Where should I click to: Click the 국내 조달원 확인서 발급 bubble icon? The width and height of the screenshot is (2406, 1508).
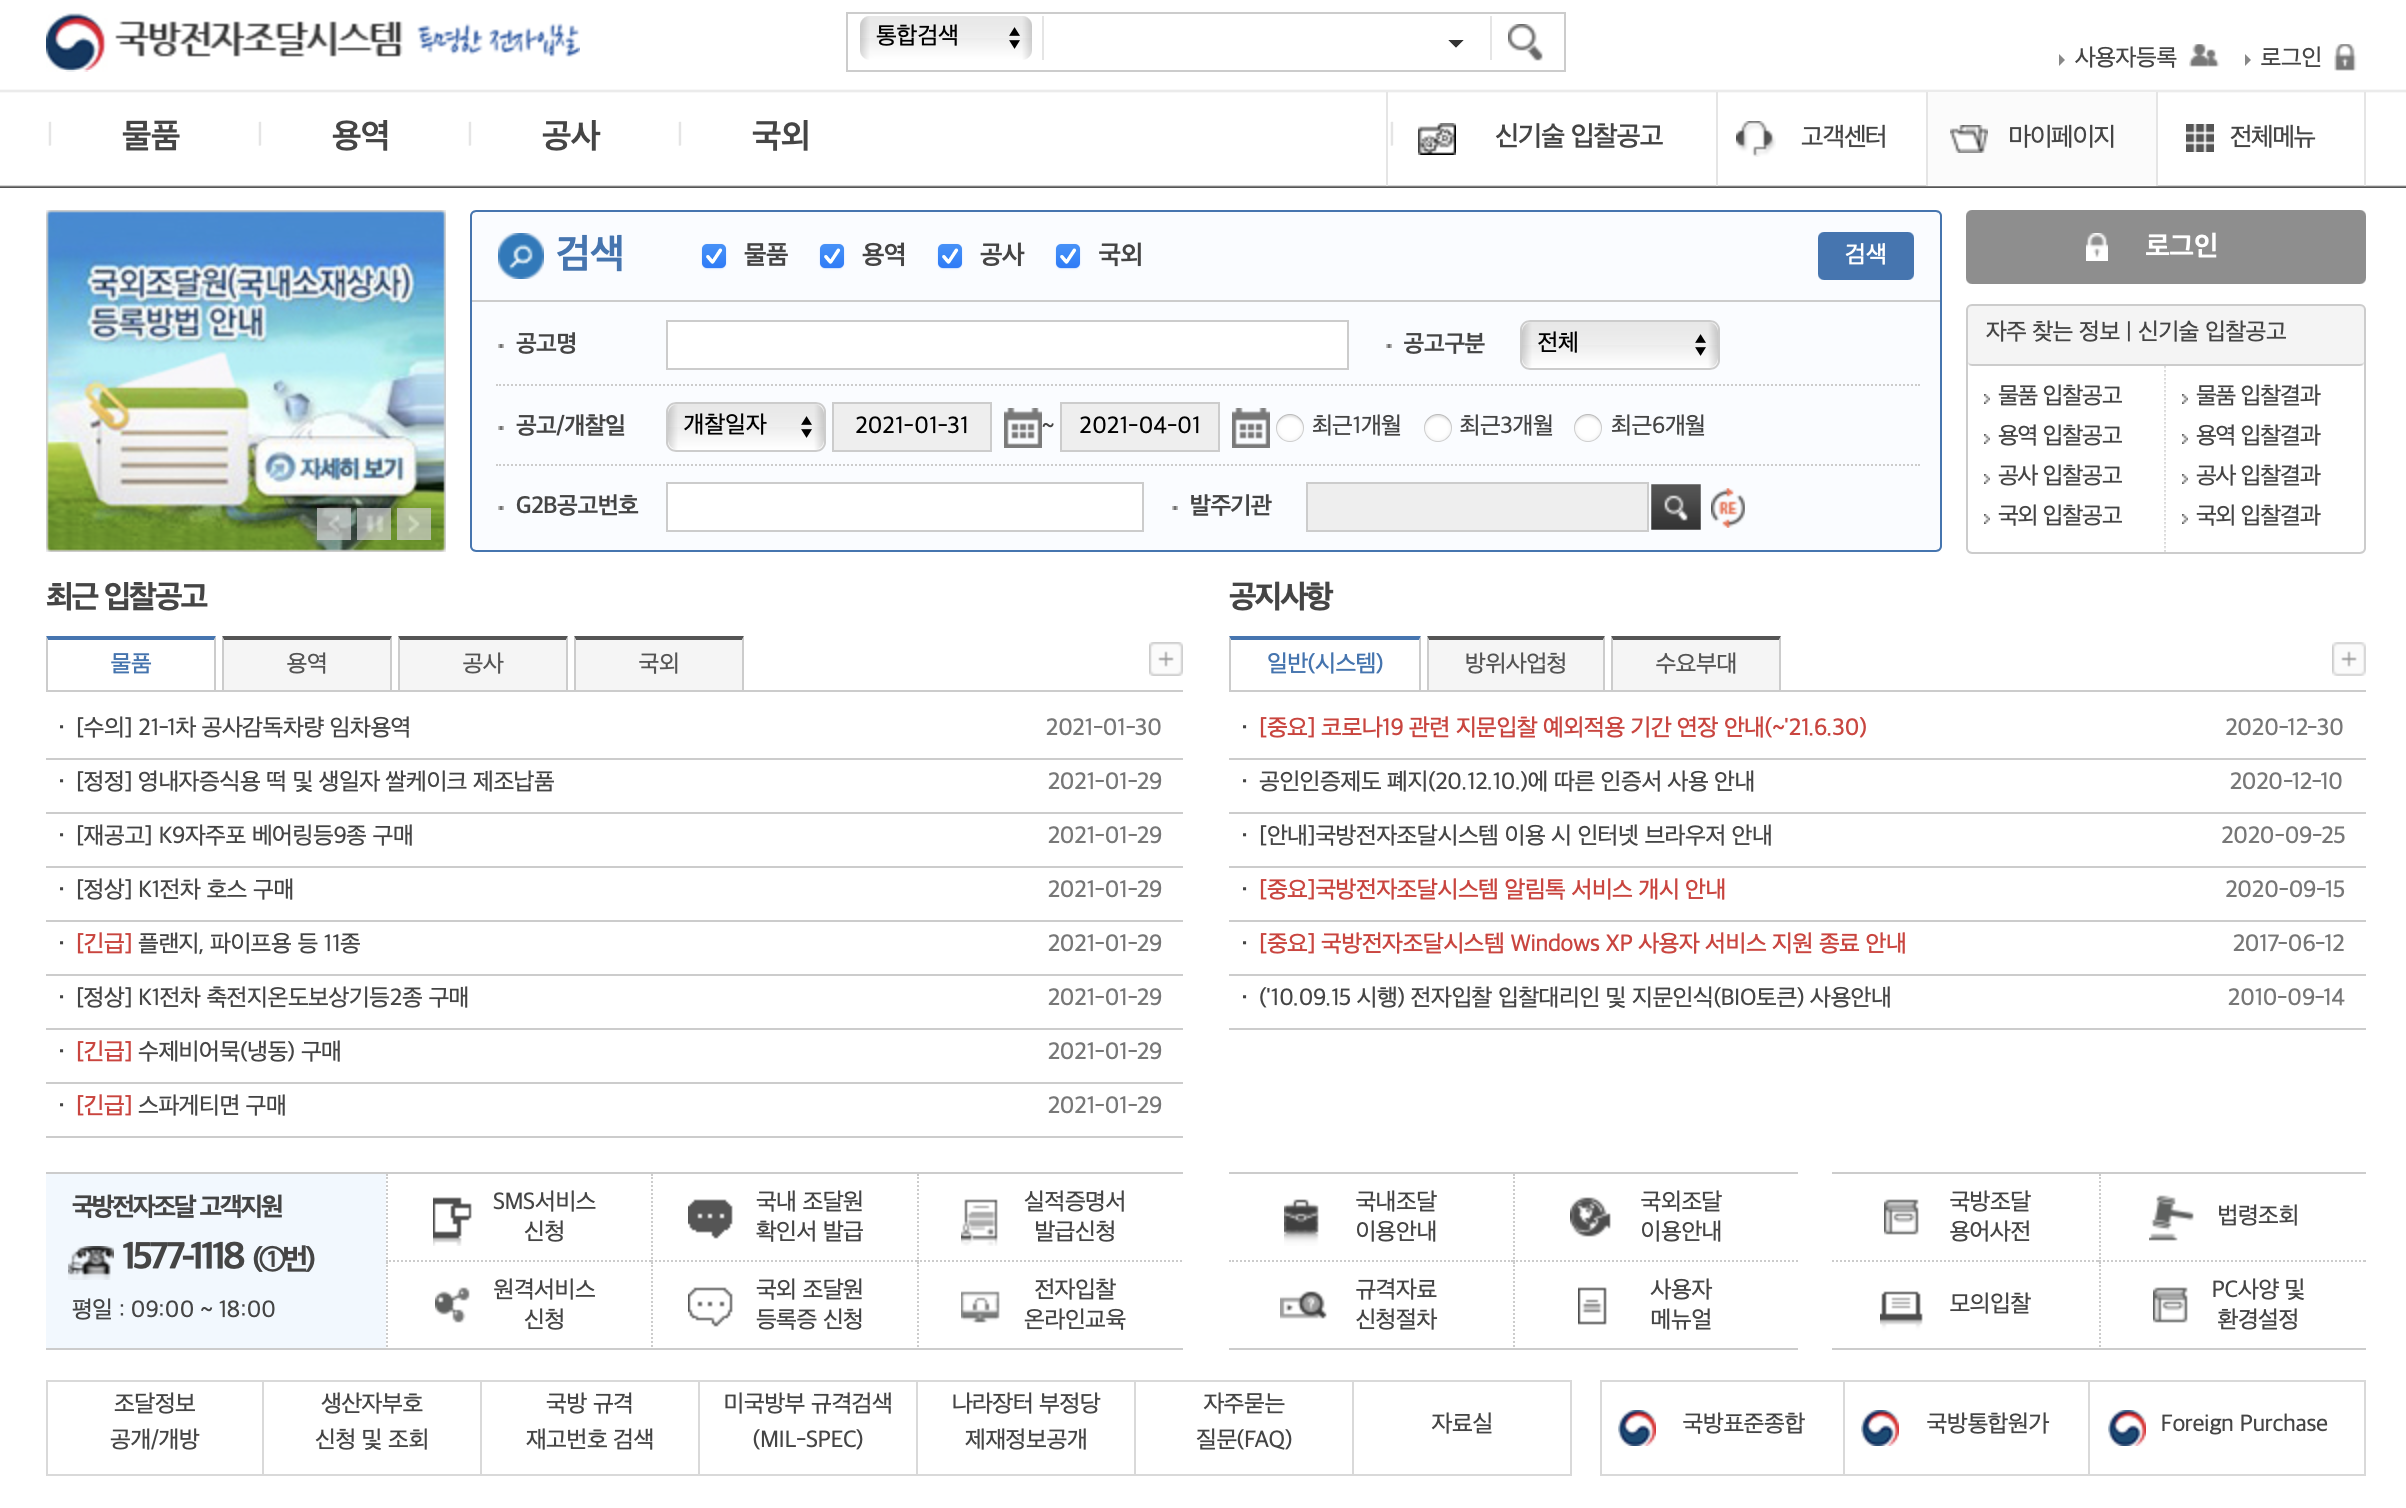(709, 1217)
